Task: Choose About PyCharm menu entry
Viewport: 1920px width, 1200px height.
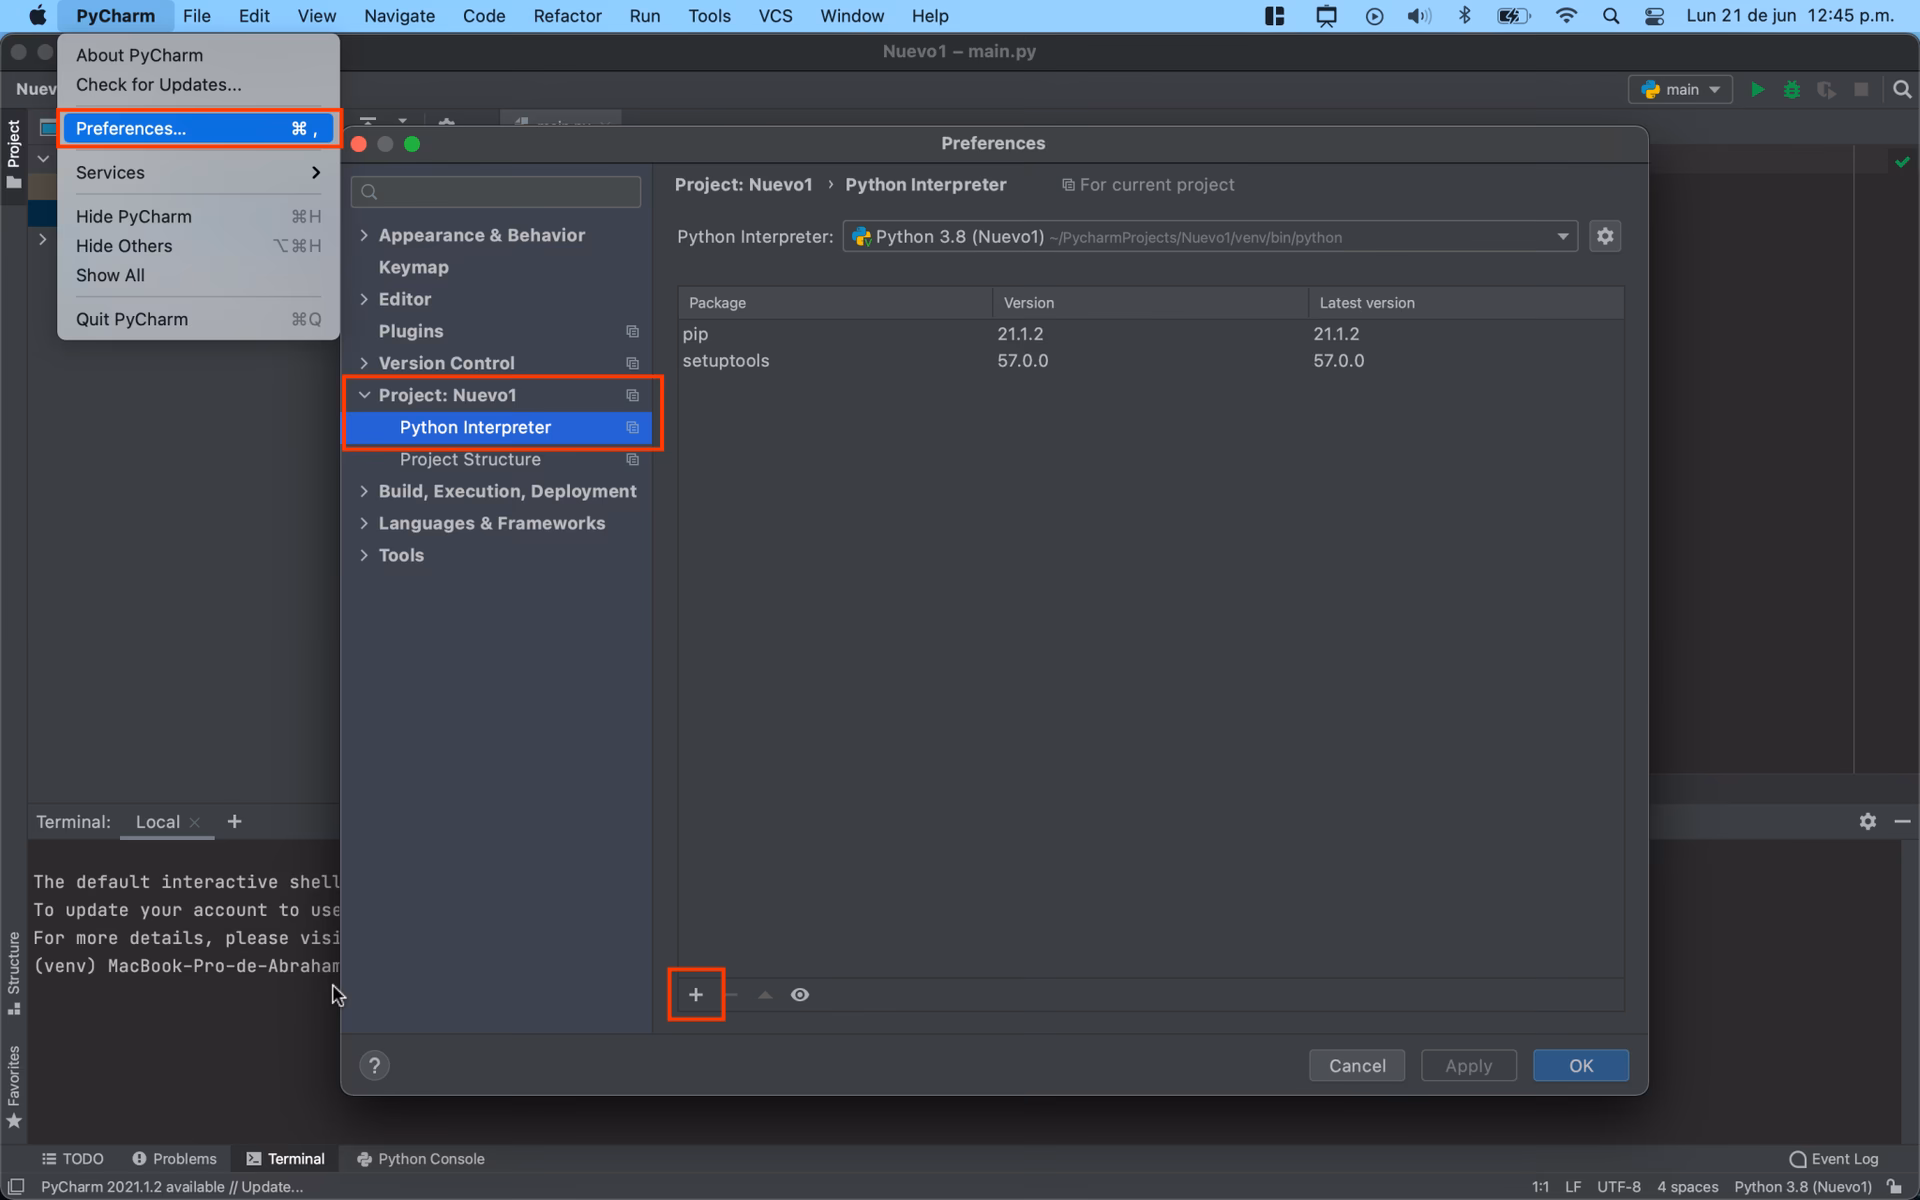Action: [x=198, y=55]
